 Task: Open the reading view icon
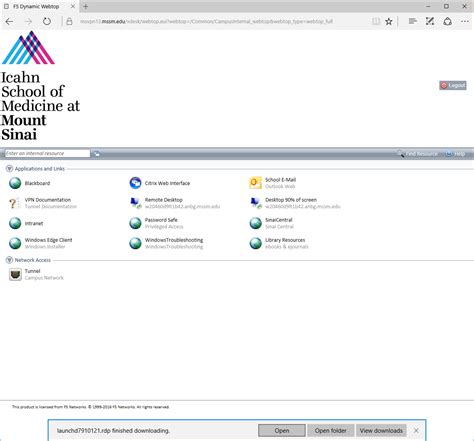(x=376, y=22)
